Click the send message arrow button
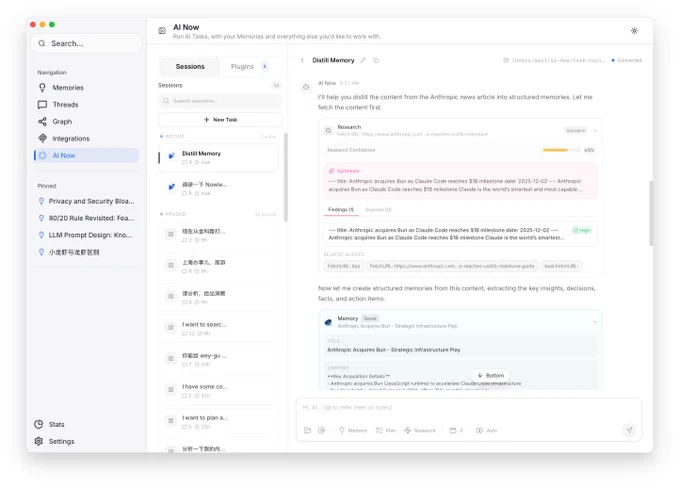The width and height of the screenshot is (680, 488). (629, 430)
